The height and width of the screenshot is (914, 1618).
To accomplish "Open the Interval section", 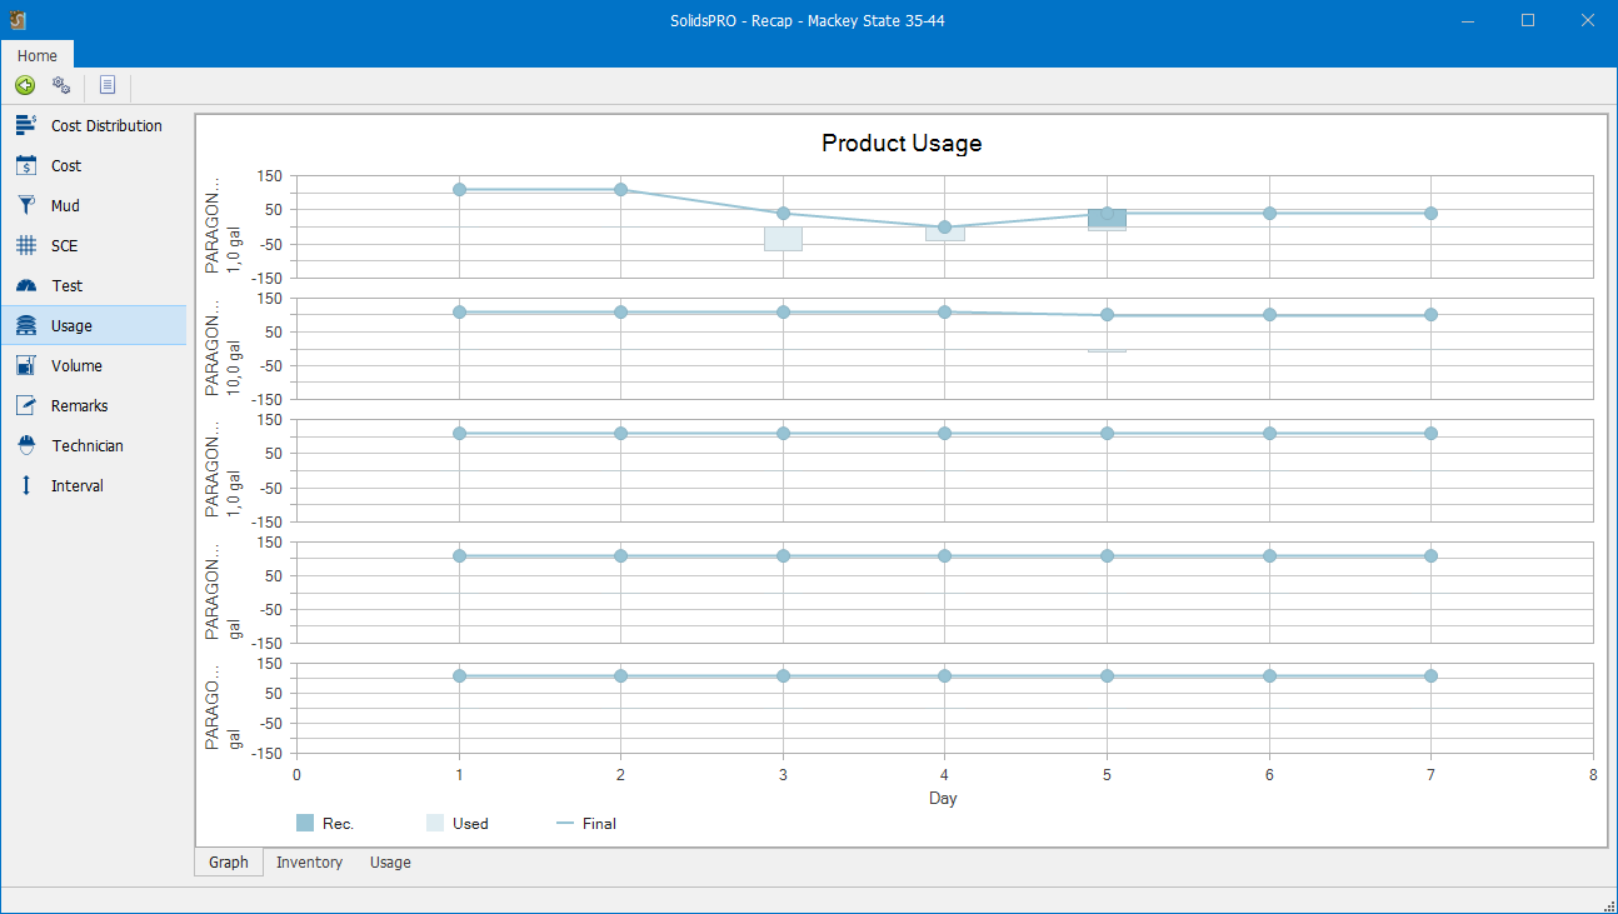I will (76, 486).
